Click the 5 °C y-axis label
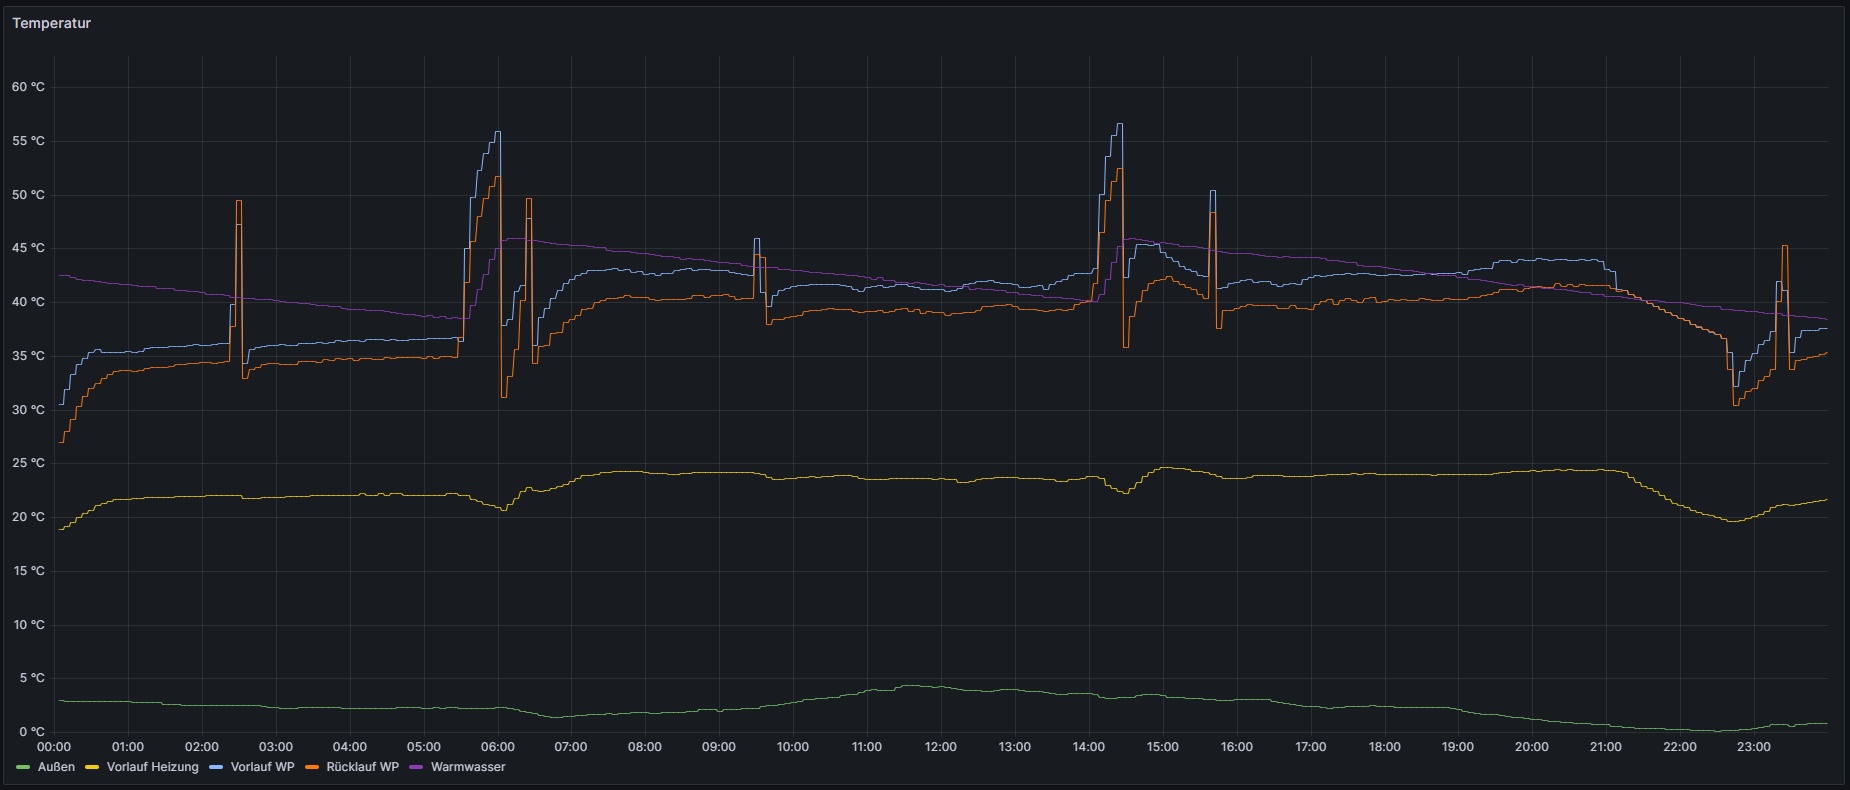This screenshot has width=1850, height=790. [31, 678]
